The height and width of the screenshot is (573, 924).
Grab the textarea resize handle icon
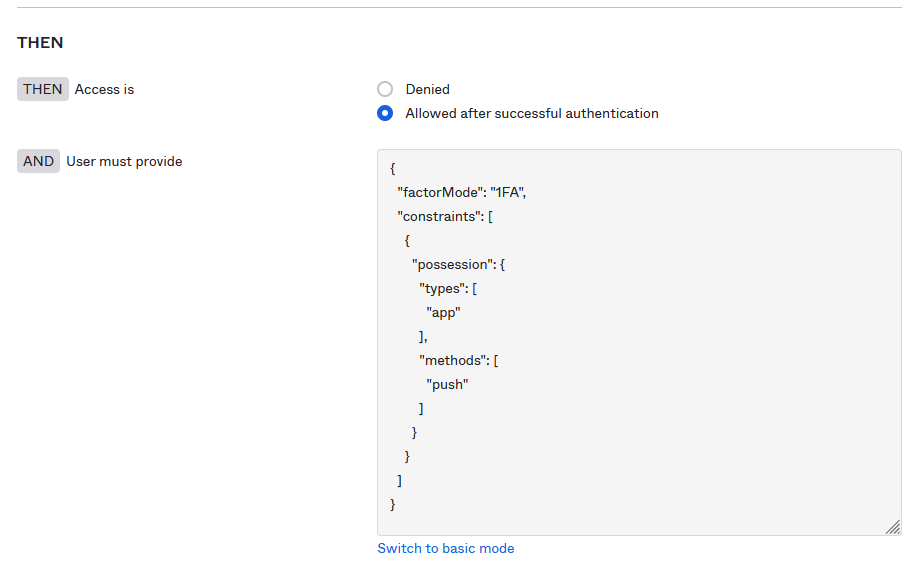point(892,527)
